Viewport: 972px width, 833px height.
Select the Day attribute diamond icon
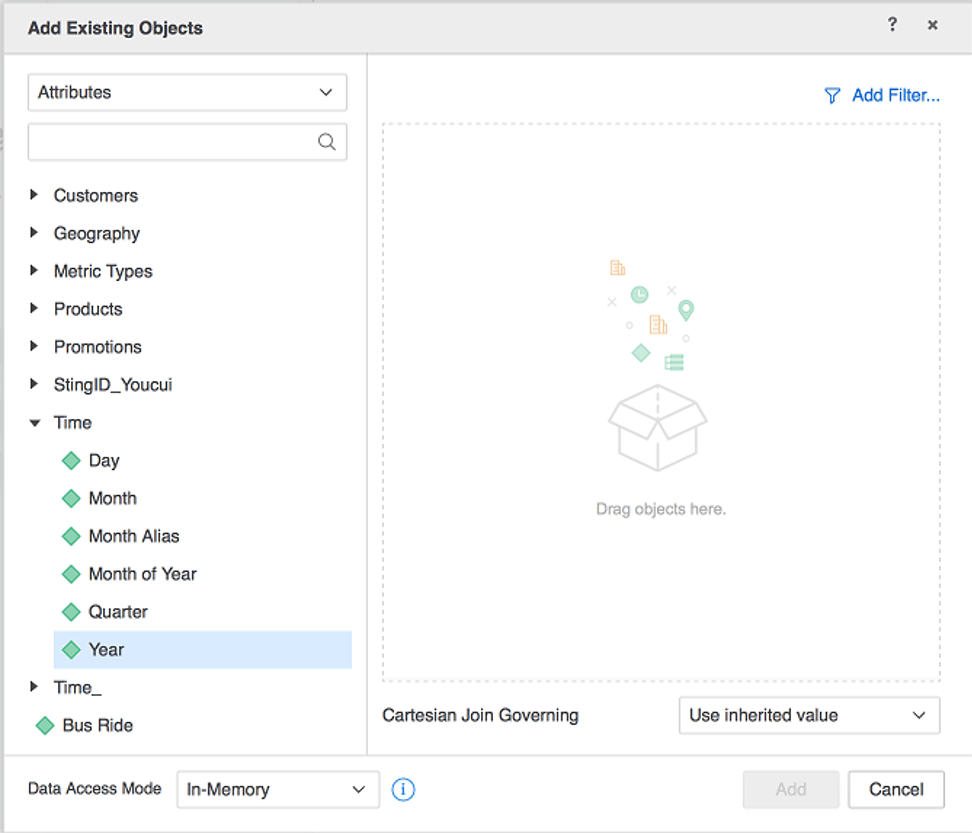point(71,461)
